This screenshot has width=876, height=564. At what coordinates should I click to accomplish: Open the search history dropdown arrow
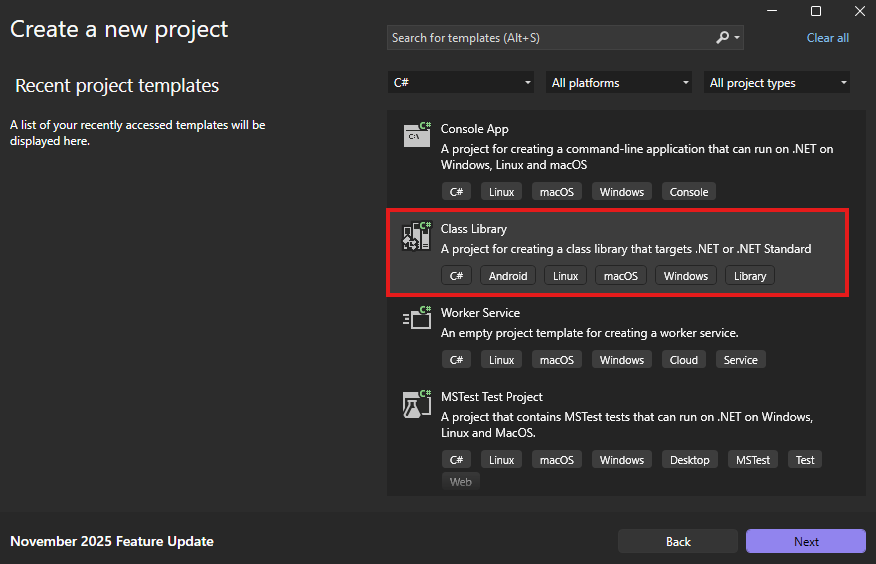coord(737,37)
